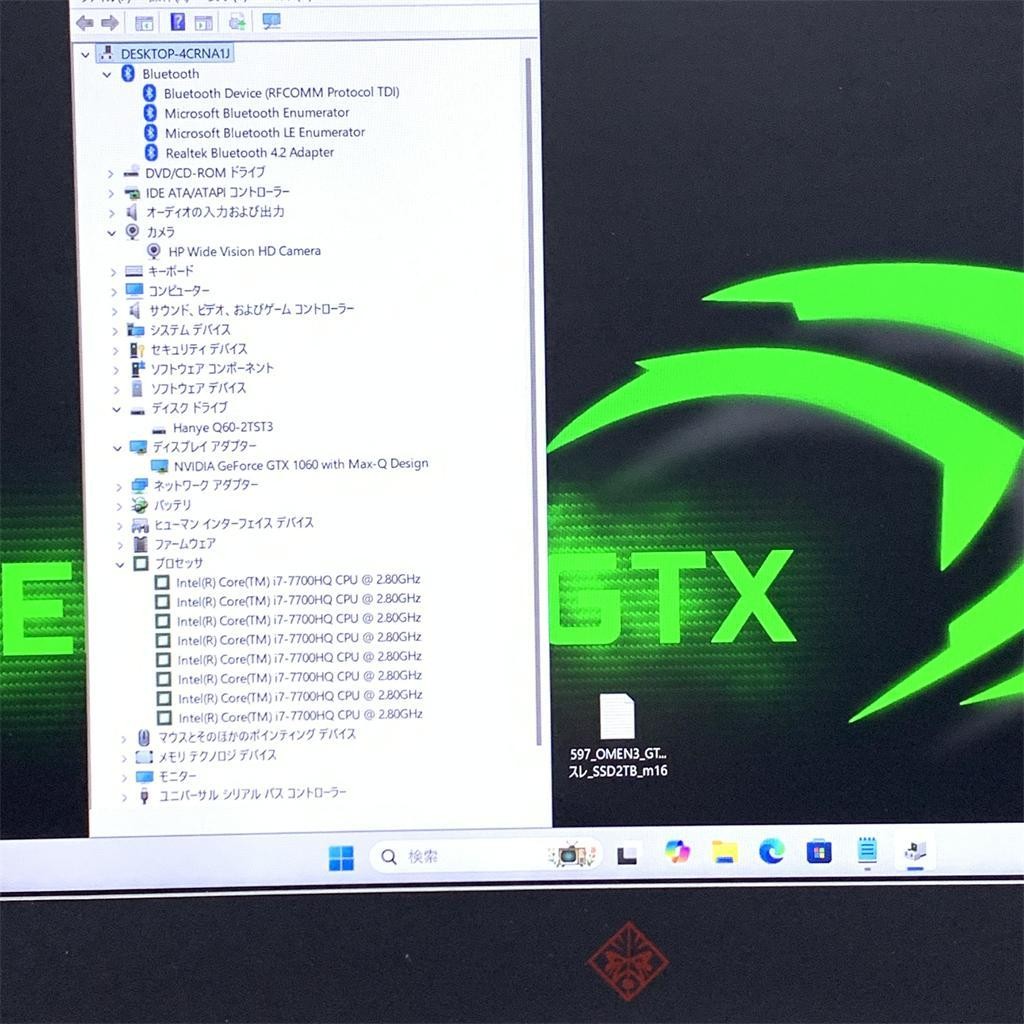Click the セキュリティ デバイス icon

136,350
